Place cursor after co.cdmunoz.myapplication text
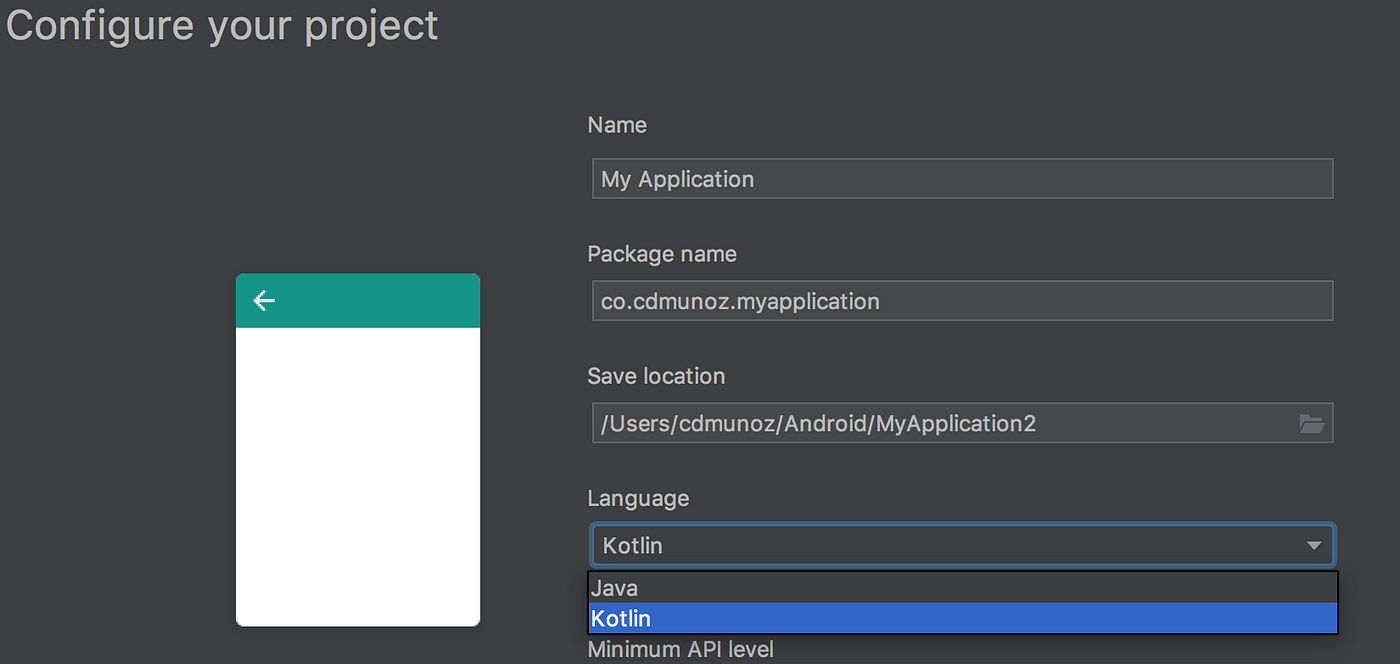Screen dimensions: 1400x664 click(x=882, y=301)
